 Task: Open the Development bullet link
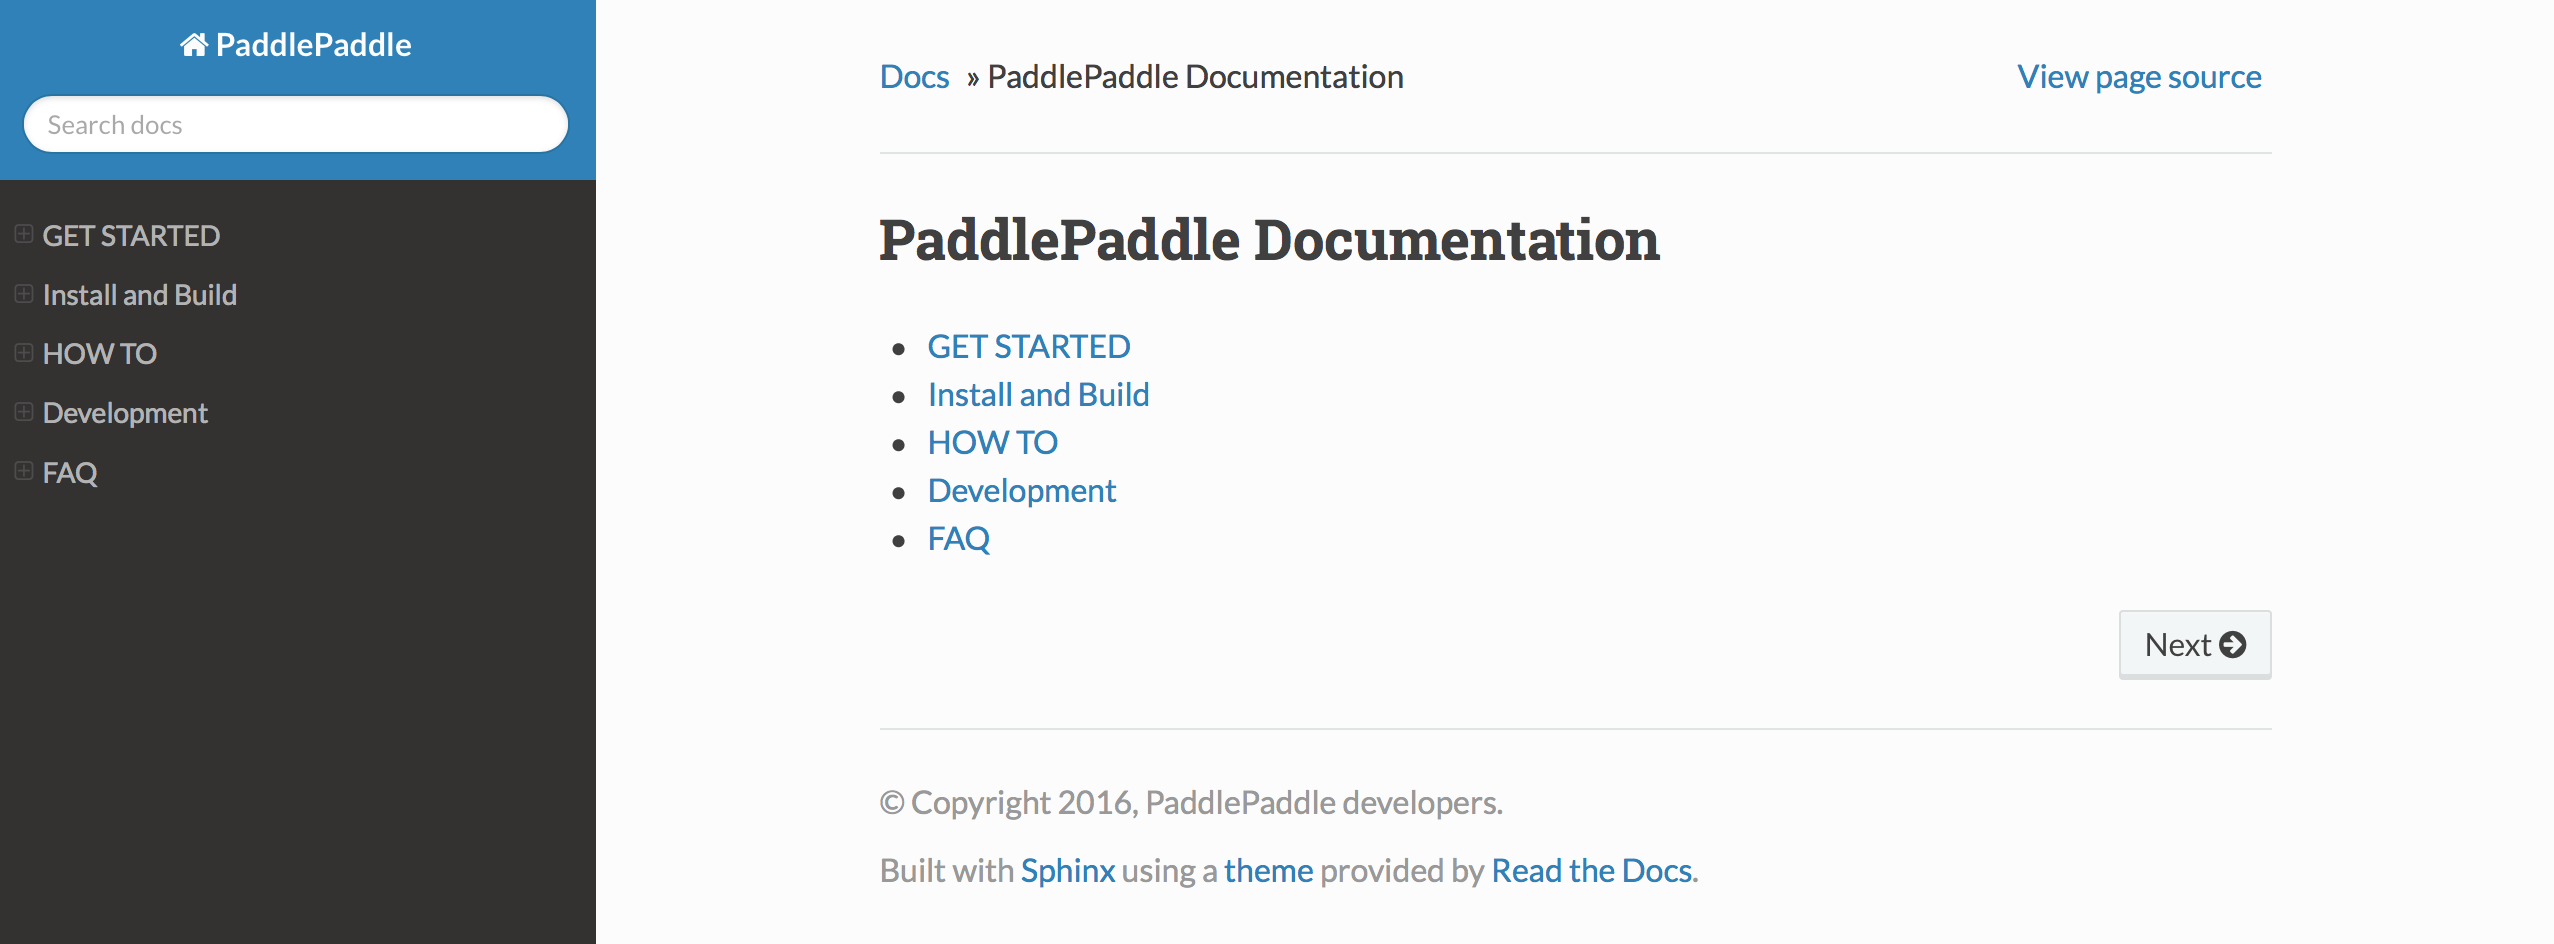point(1022,491)
